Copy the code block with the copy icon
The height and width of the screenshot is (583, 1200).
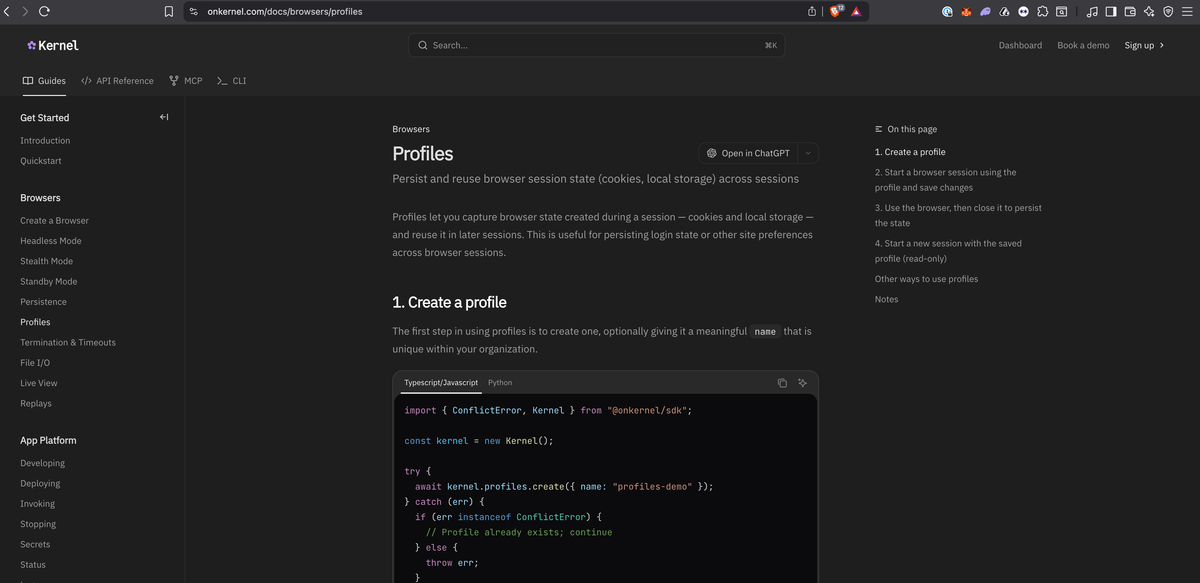[x=782, y=383]
